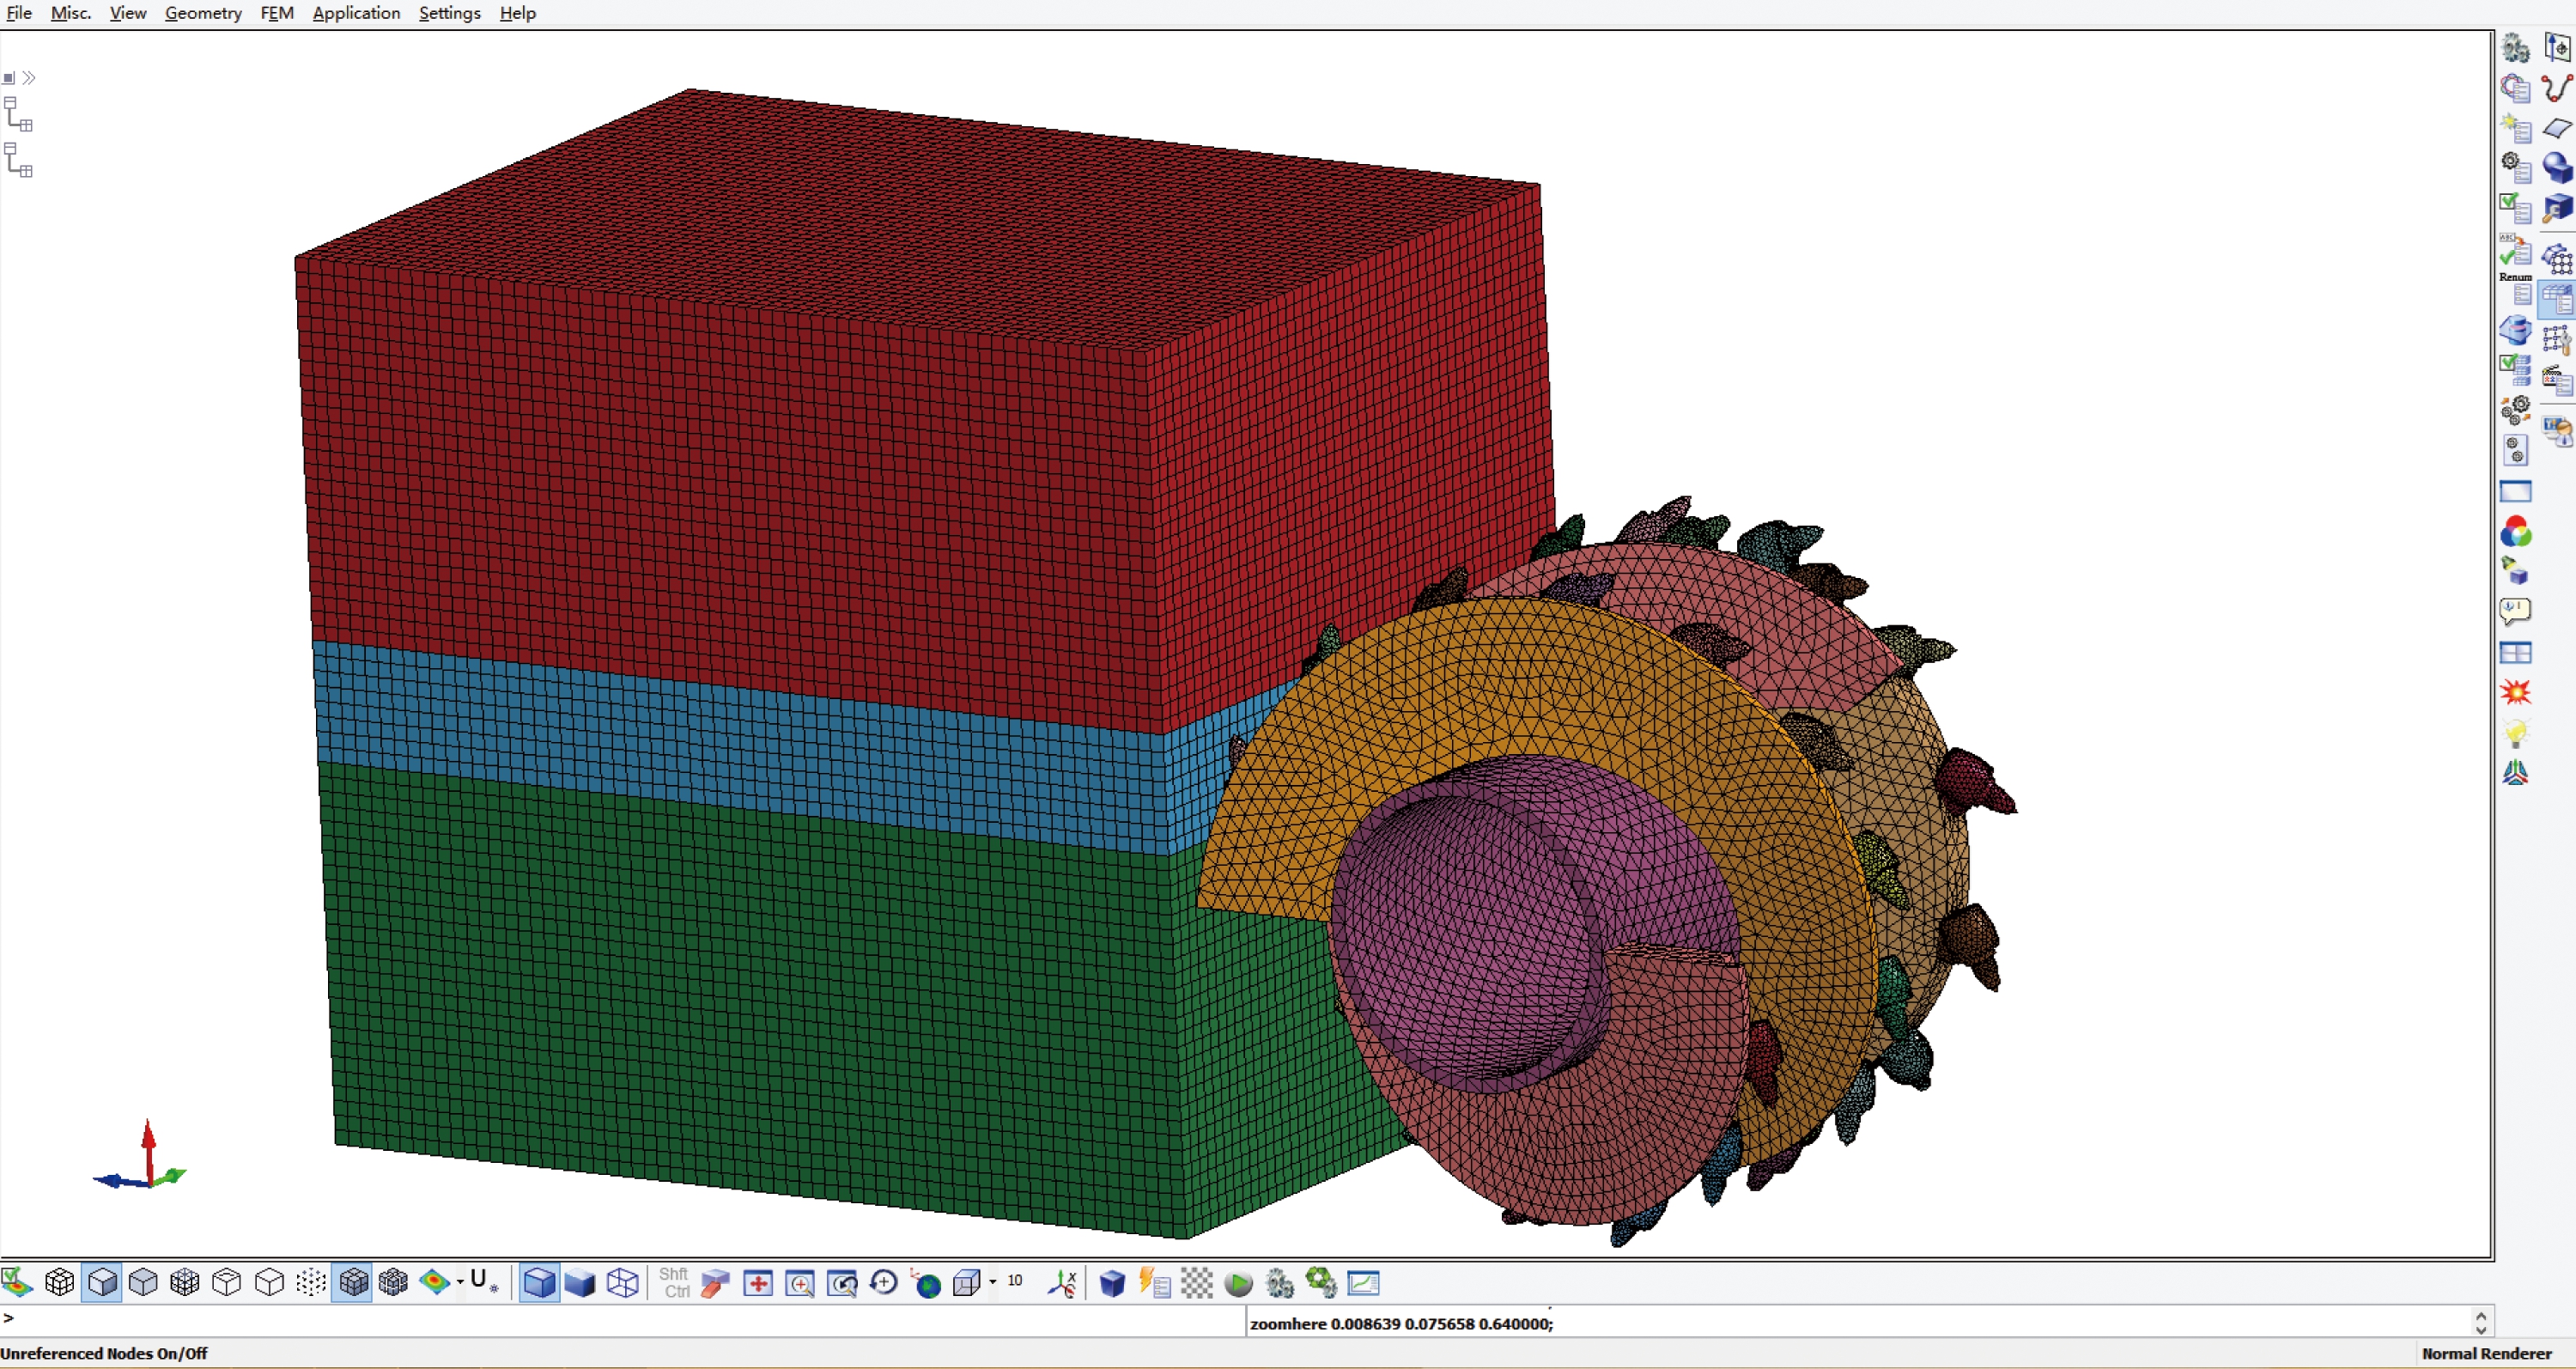Image resolution: width=2576 pixels, height=1369 pixels.
Task: Click the lightning bolt list icon
Action: [x=1155, y=1283]
